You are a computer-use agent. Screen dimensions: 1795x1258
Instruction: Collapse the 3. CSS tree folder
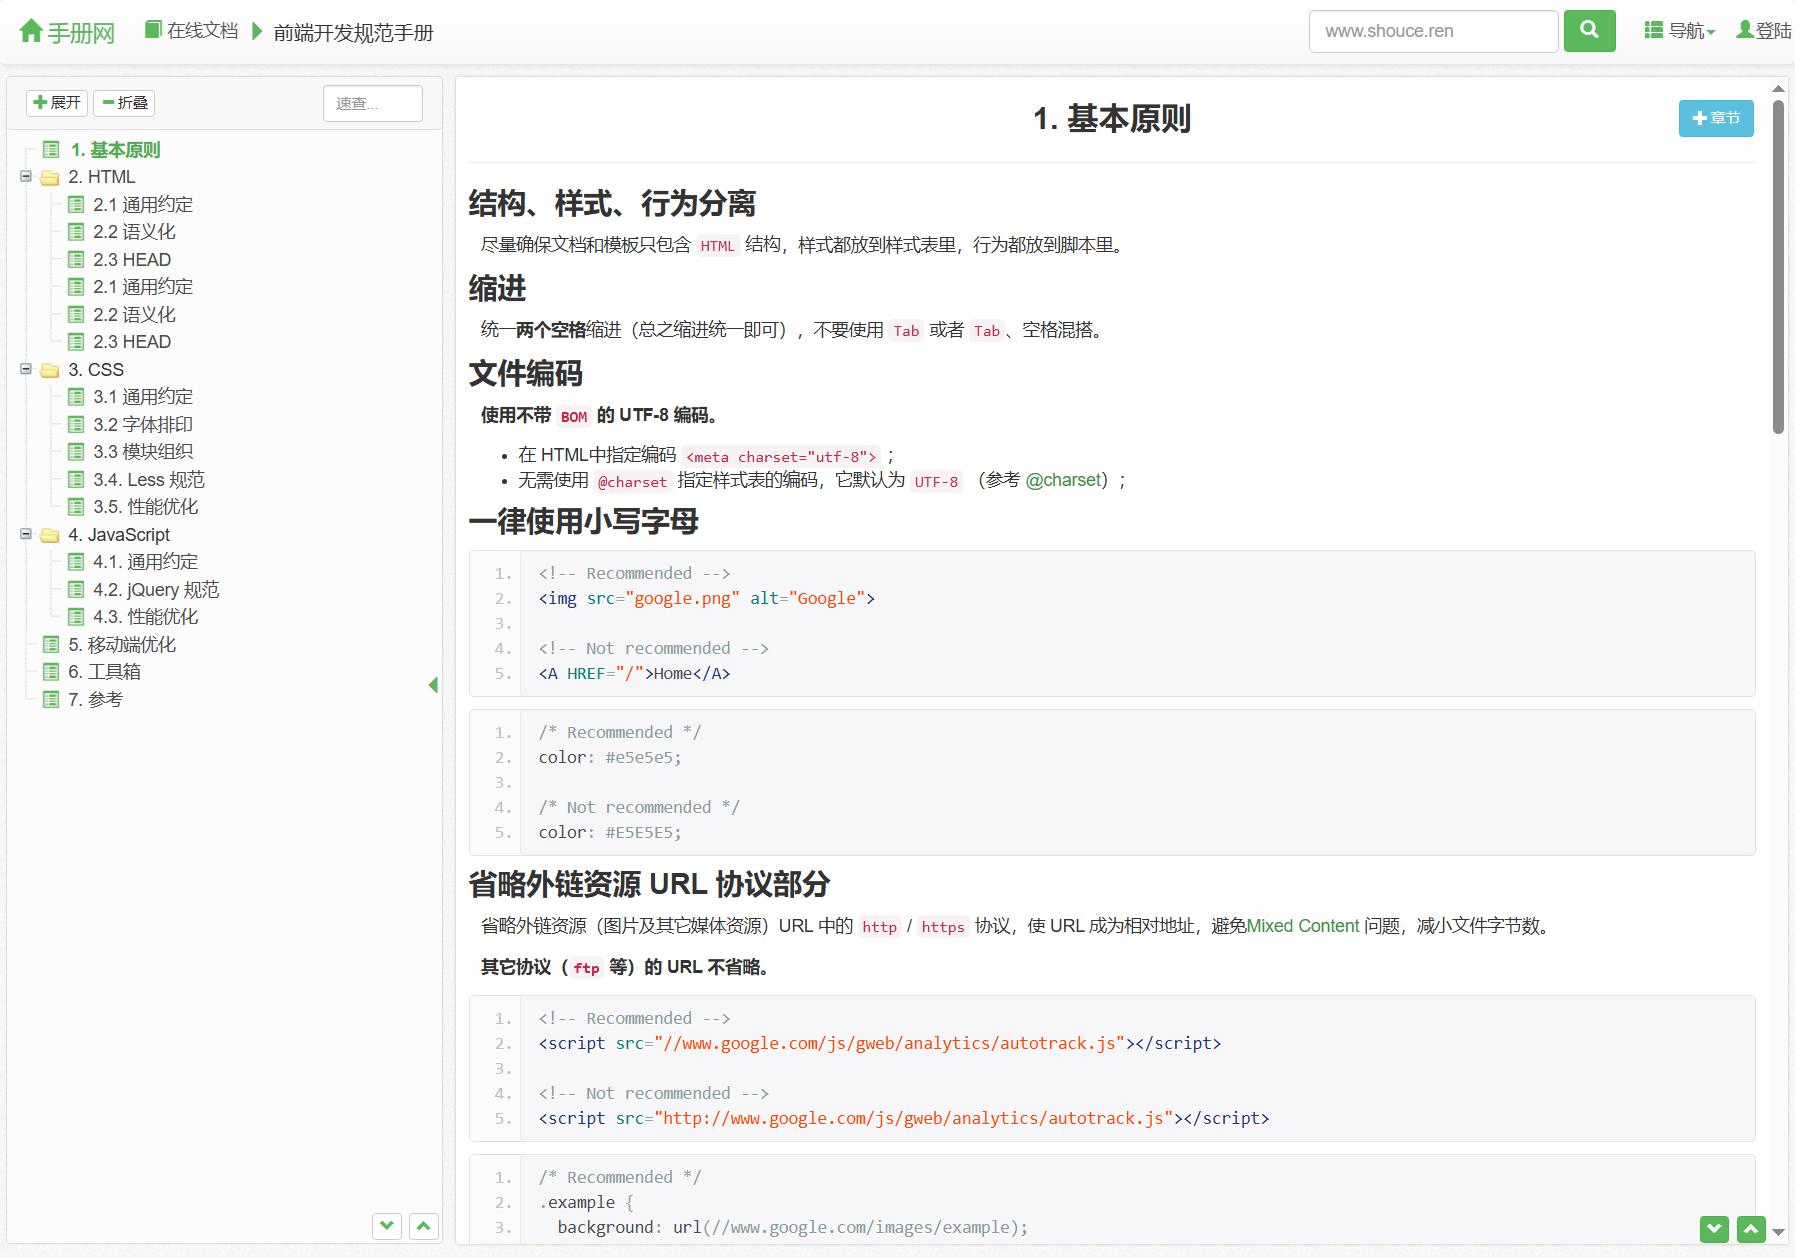(x=26, y=369)
